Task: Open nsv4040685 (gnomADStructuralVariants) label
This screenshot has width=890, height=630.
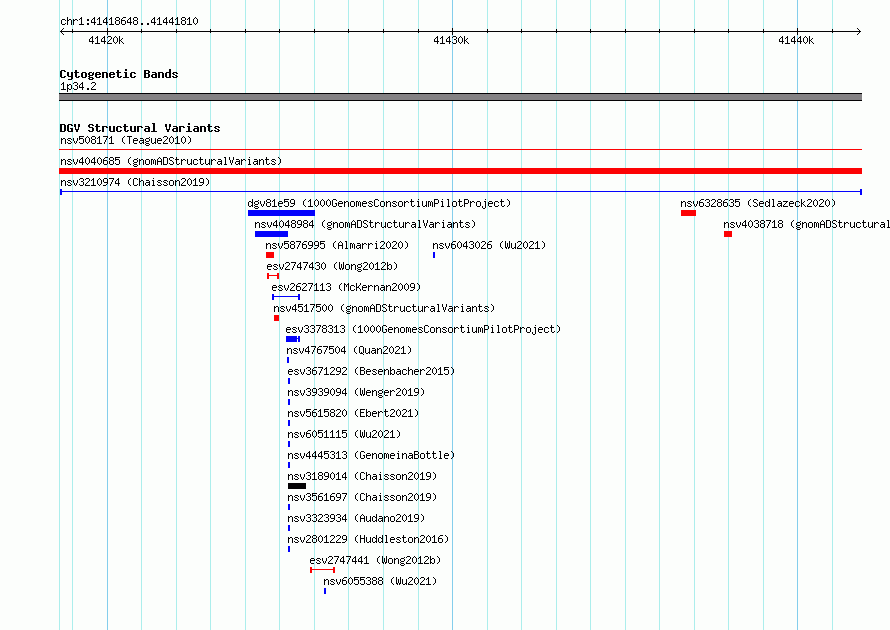Action: (x=171, y=161)
